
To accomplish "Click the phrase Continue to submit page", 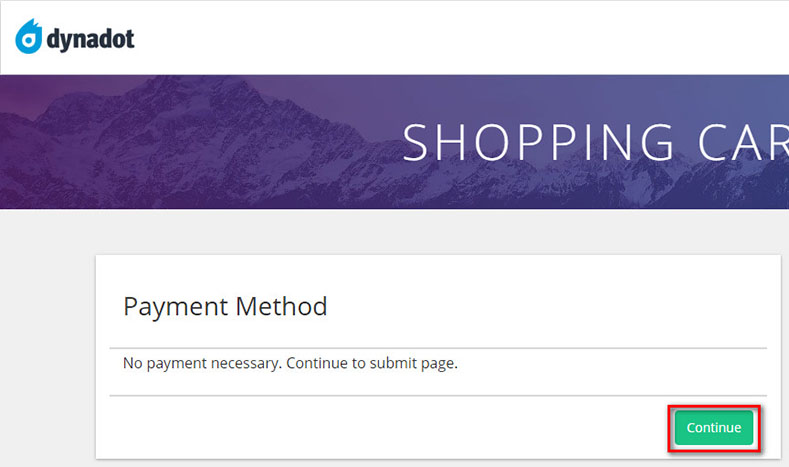I will [x=372, y=363].
